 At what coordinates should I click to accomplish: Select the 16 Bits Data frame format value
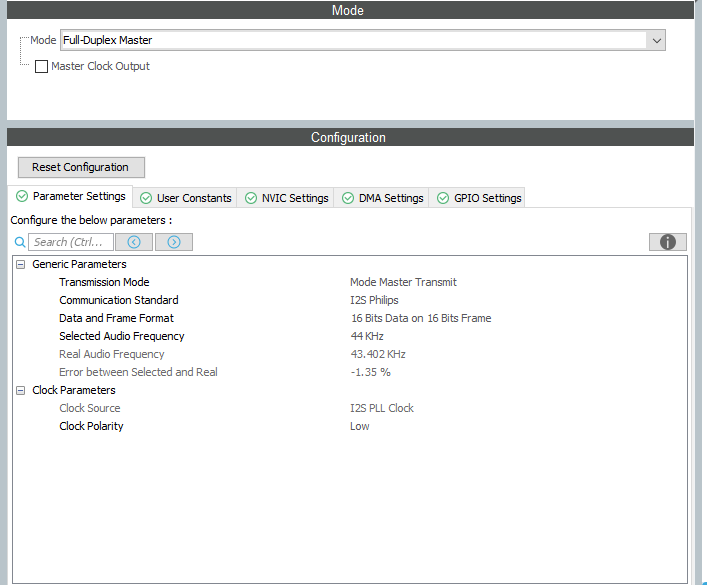click(421, 318)
